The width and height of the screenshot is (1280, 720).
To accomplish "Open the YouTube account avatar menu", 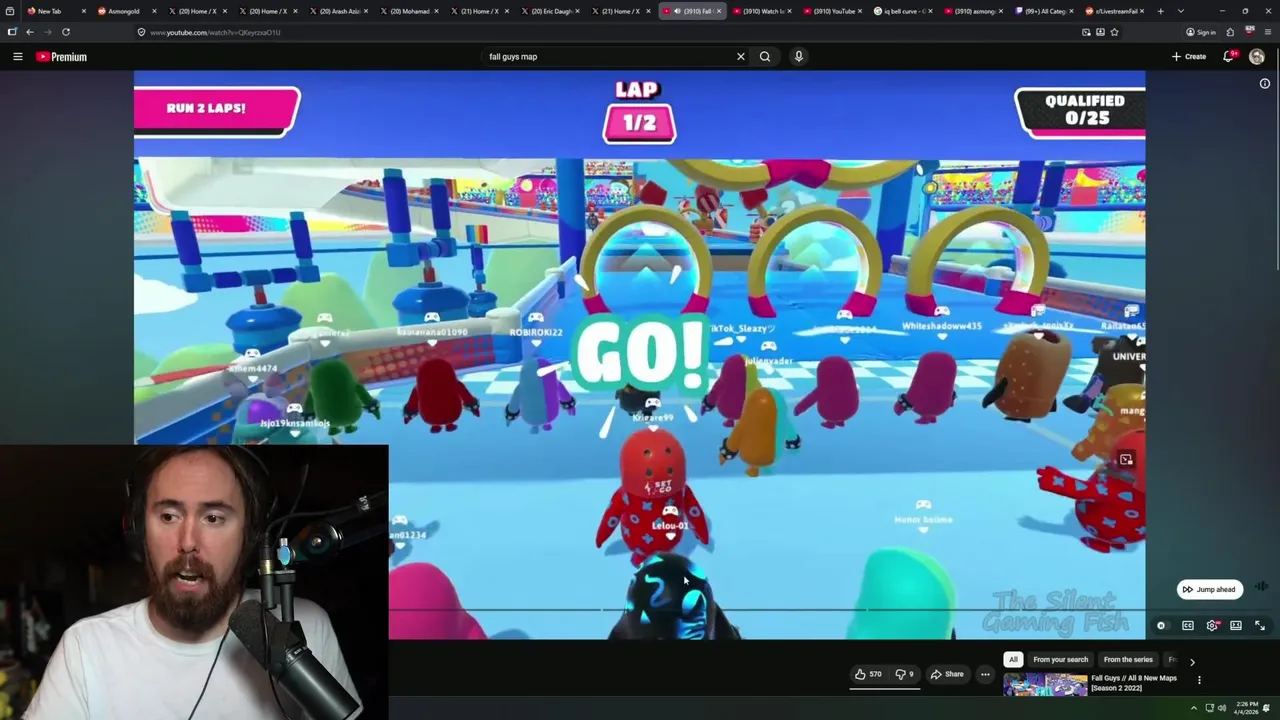I will click(1257, 57).
